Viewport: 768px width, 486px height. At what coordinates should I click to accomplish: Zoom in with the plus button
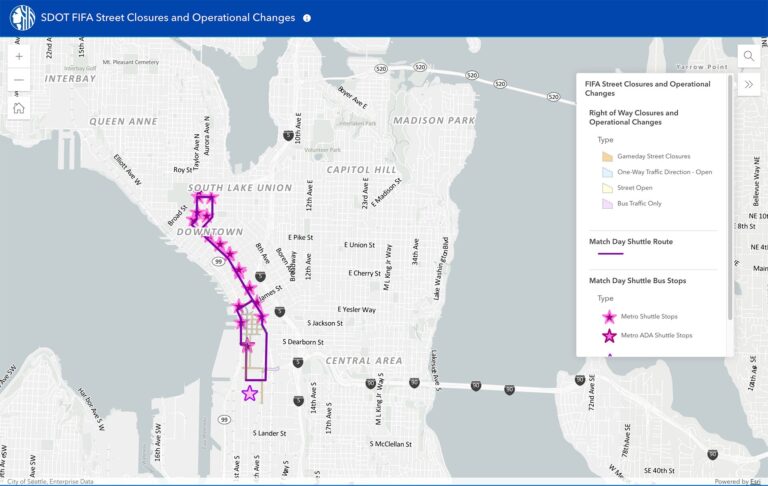(19, 56)
